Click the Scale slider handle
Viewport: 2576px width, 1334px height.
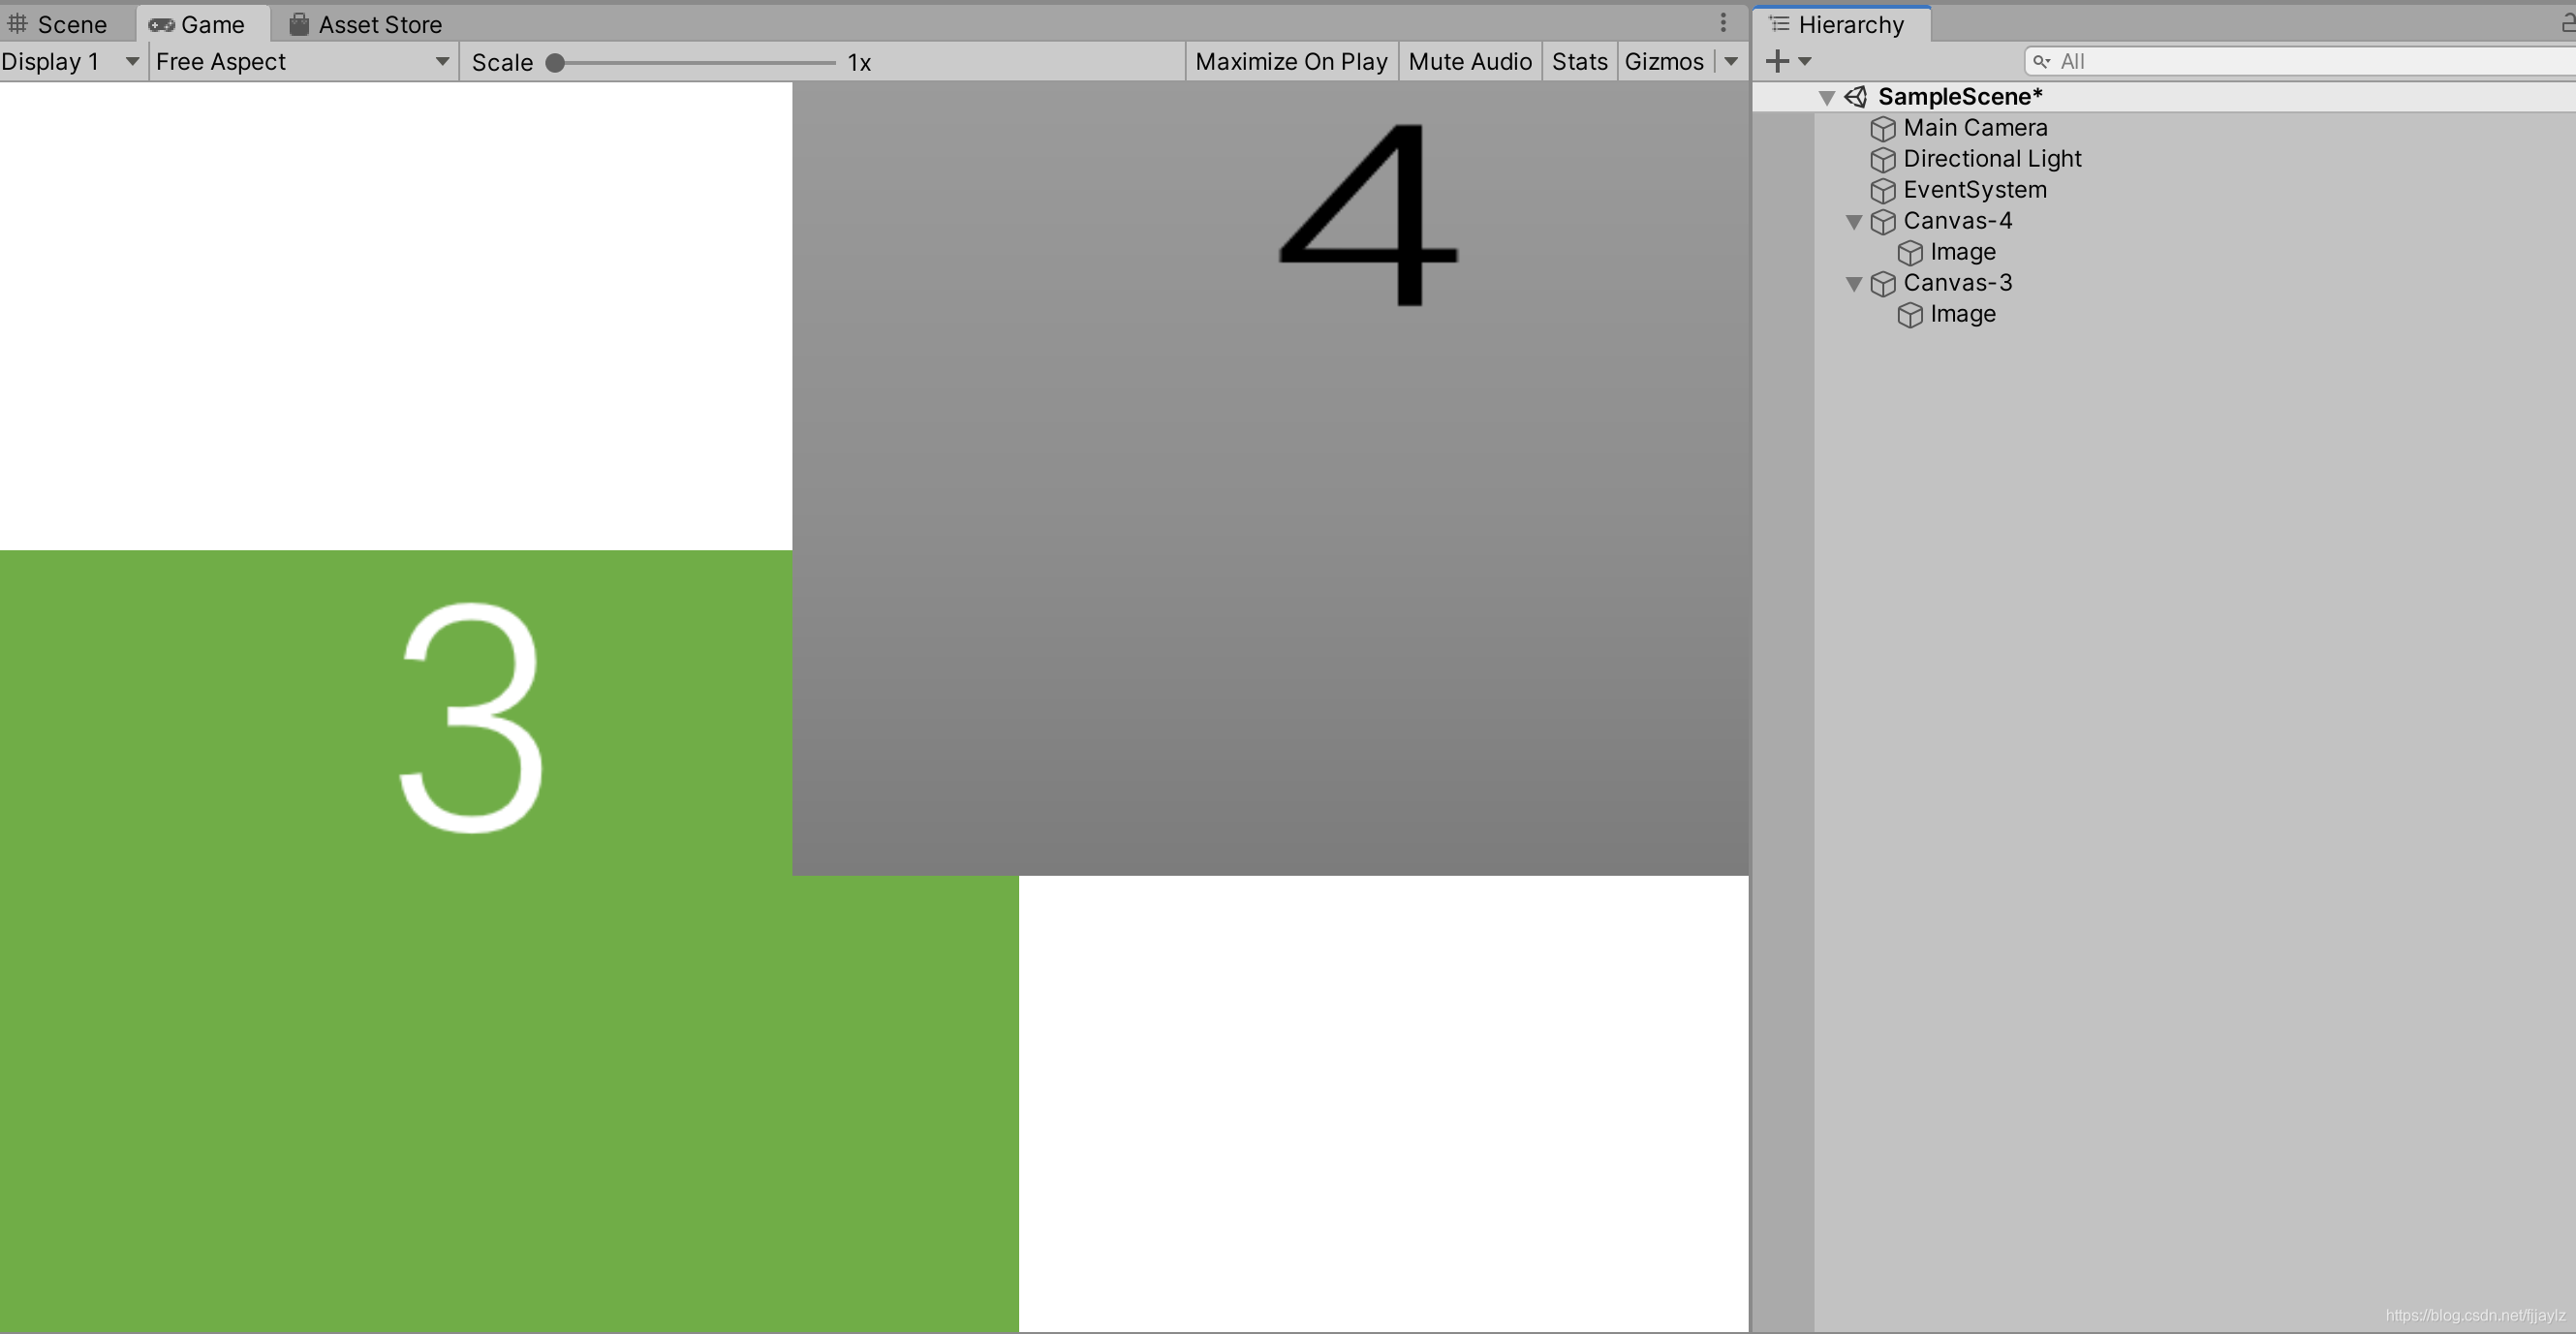tap(555, 63)
